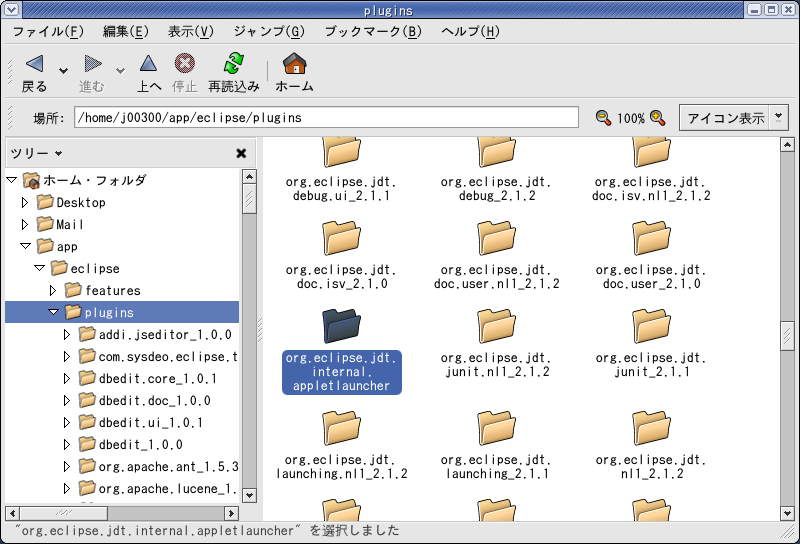Open the ブックマーク(B) menu
The width and height of the screenshot is (800, 544).
(x=373, y=32)
